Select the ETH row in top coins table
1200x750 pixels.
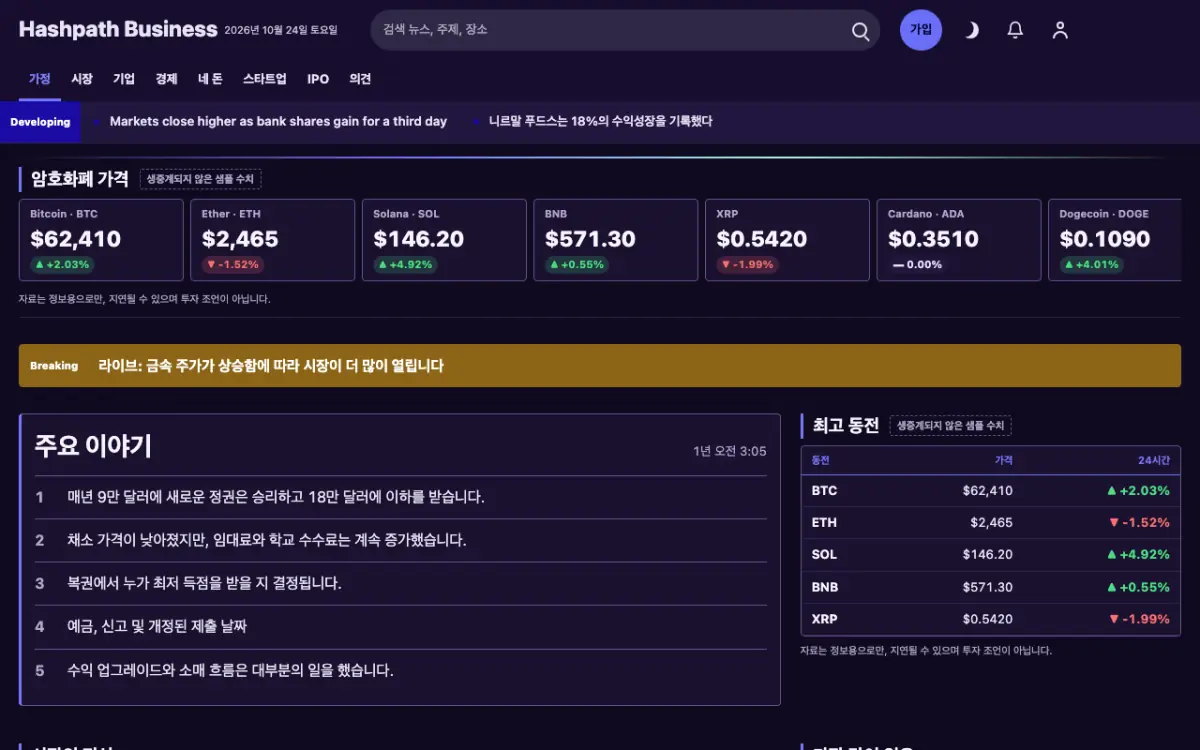(990, 523)
